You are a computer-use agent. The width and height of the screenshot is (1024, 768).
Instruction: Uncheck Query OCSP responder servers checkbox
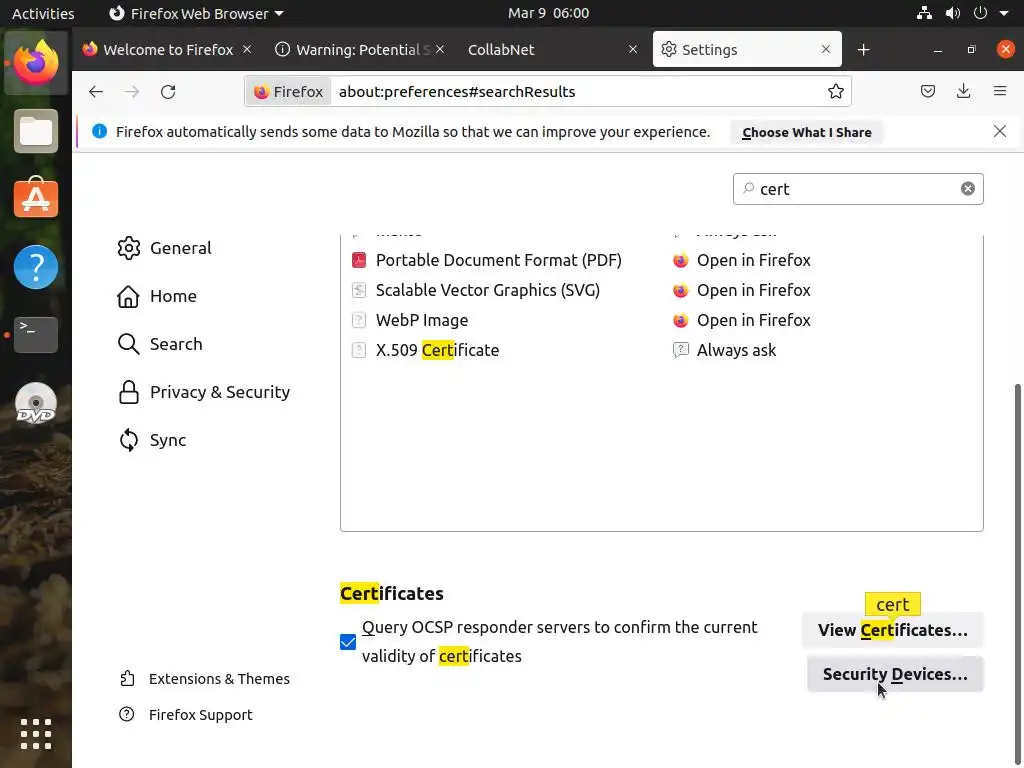(348, 642)
